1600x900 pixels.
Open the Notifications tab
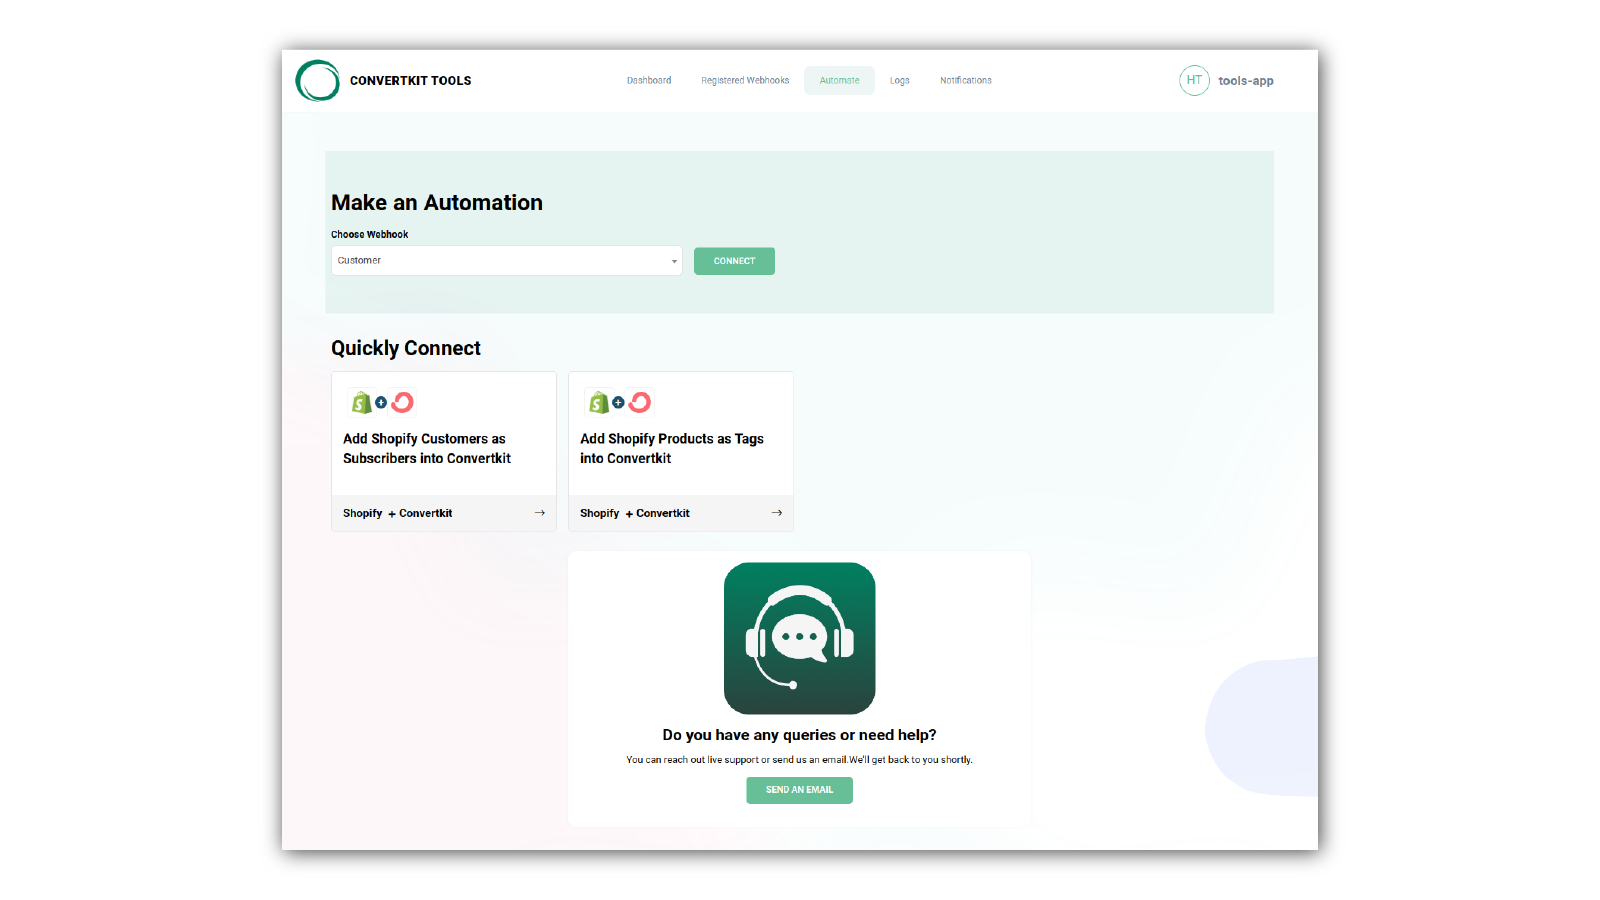[965, 81]
